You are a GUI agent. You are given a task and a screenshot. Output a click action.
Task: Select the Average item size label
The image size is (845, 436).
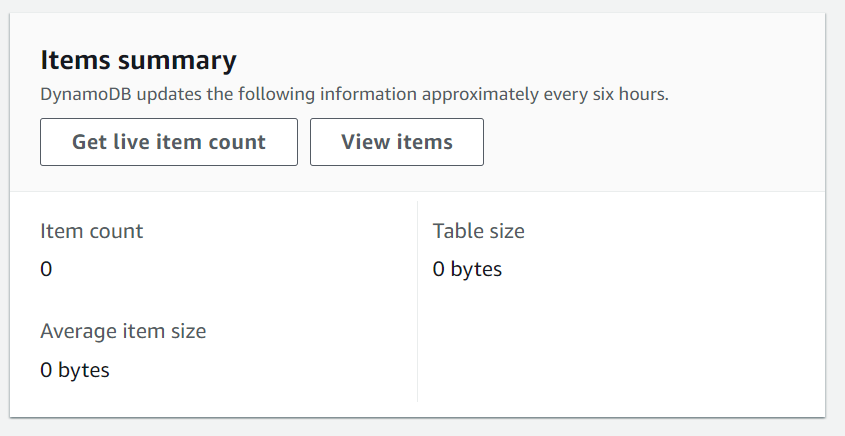[123, 331]
